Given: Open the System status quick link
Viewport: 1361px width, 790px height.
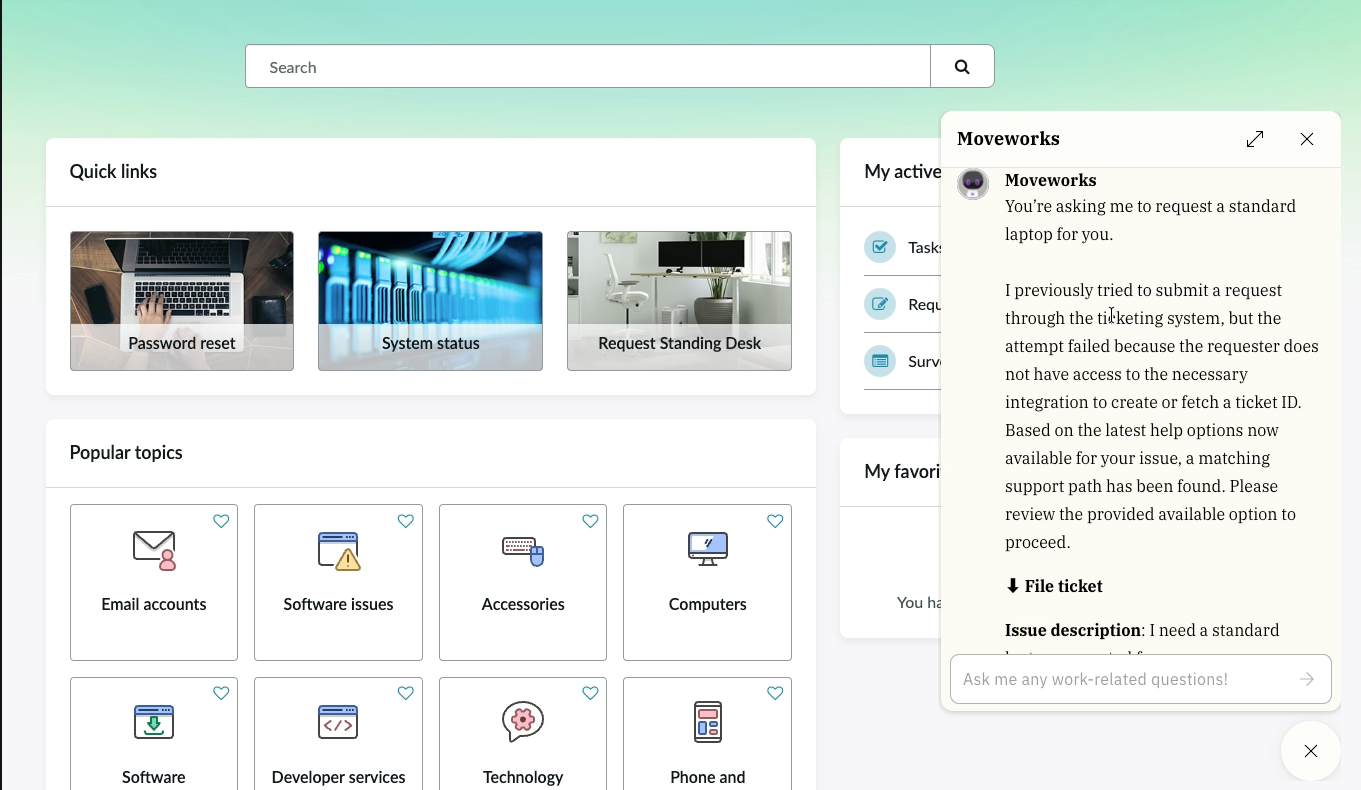Looking at the screenshot, I should click(430, 301).
